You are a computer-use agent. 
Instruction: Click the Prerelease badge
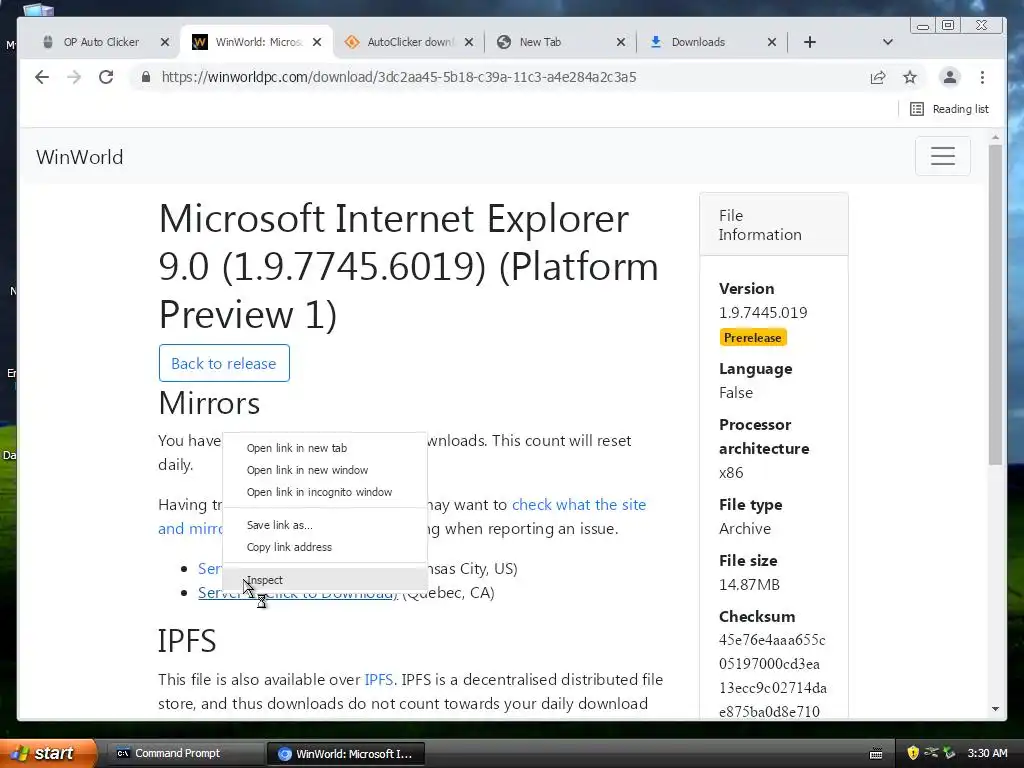(x=752, y=338)
